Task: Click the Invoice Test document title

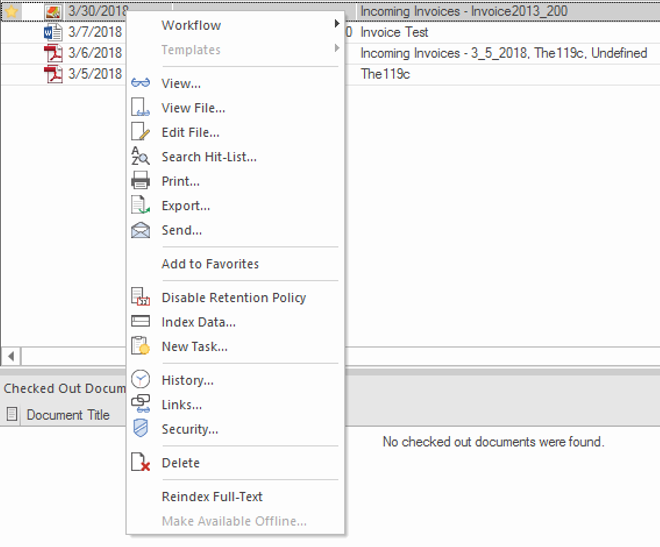Action: tap(394, 32)
